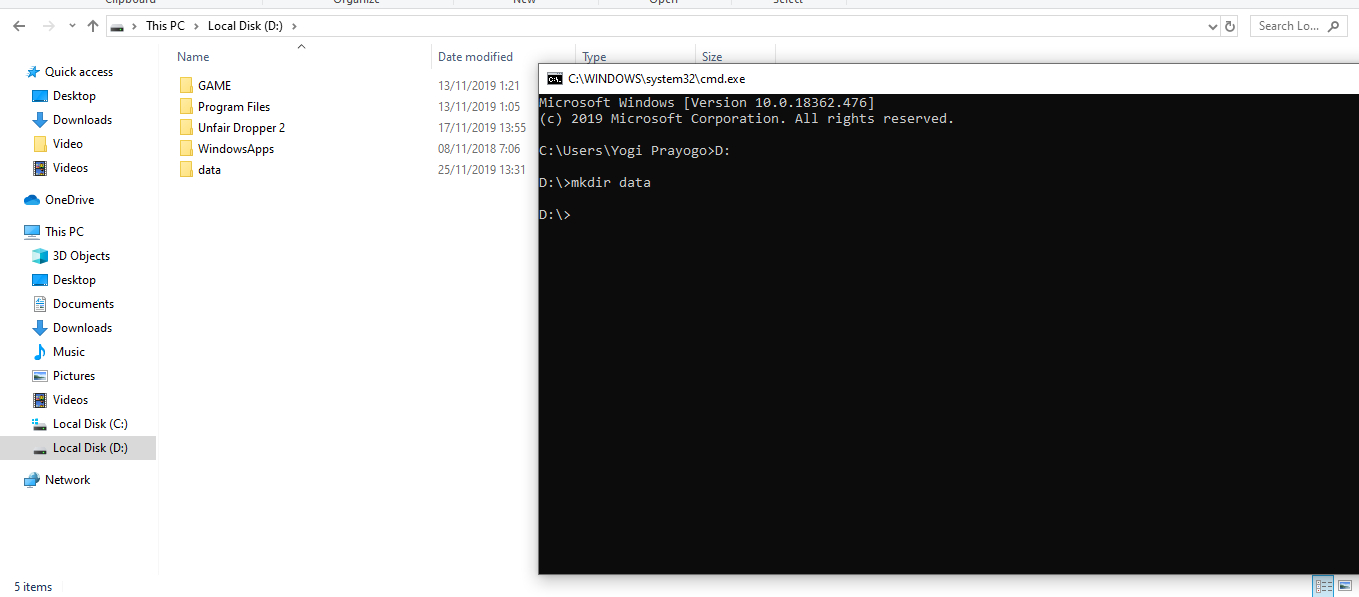This screenshot has width=1359, height=597.
Task: Click date '25/11/2019 13:31' of data
Action: tap(482, 170)
